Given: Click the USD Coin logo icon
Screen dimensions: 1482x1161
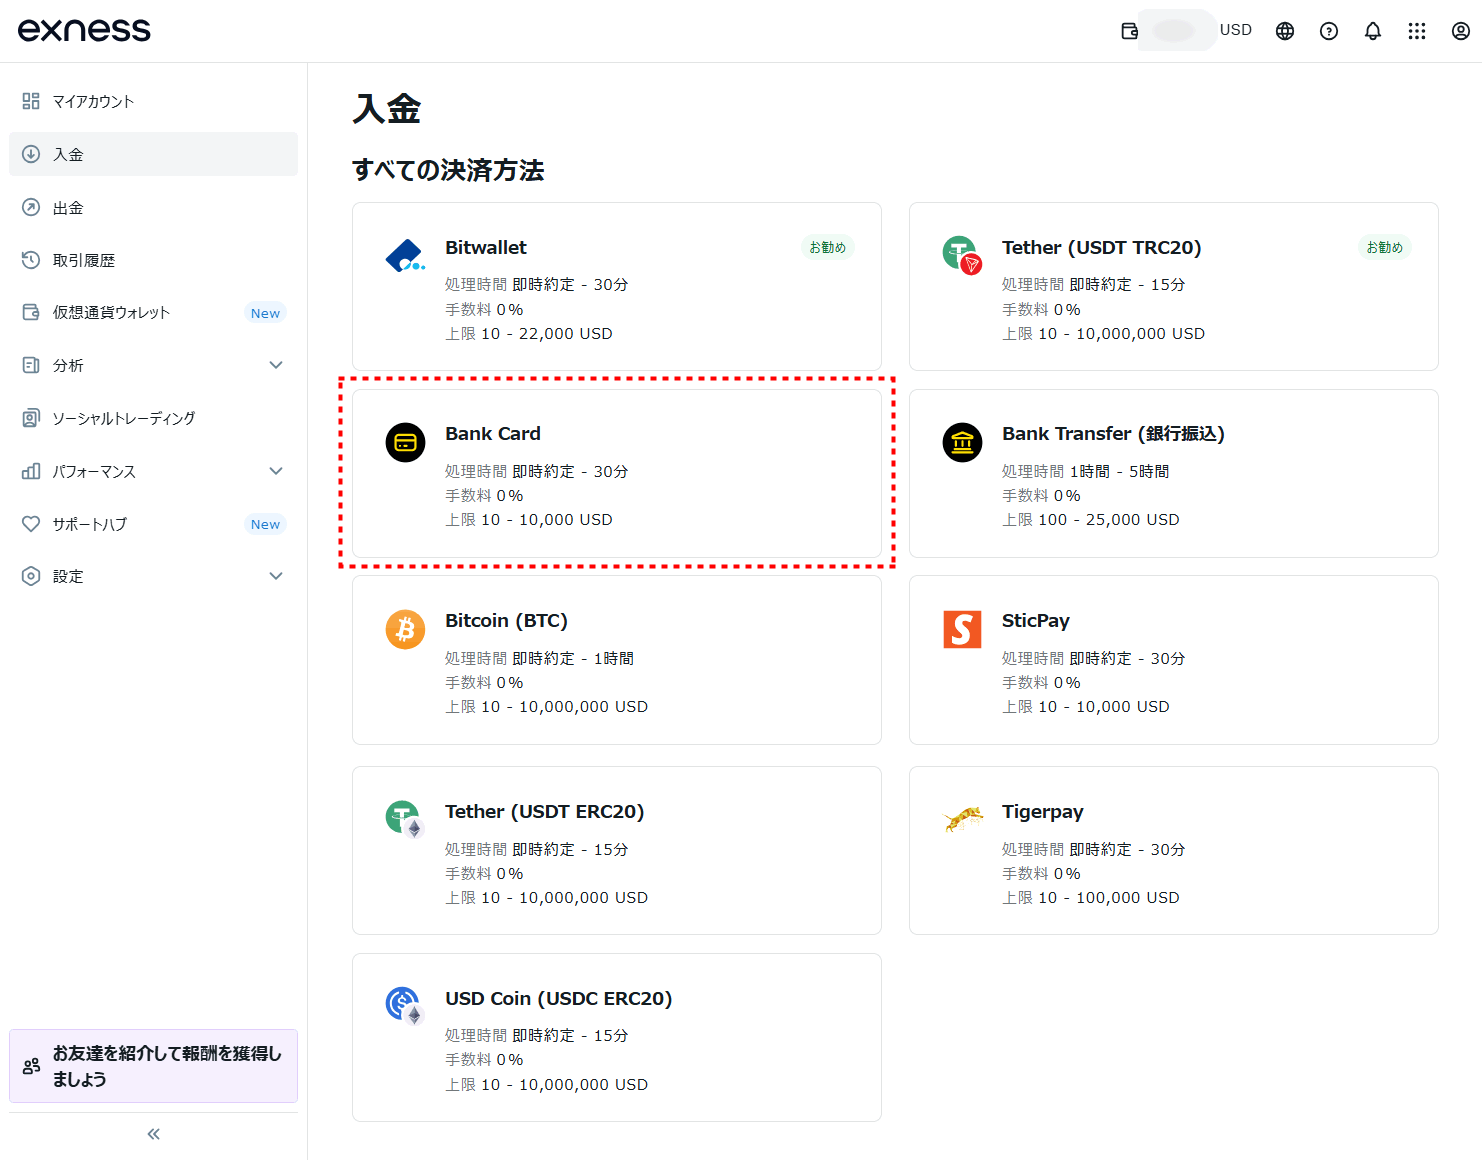Looking at the screenshot, I should click(x=405, y=1005).
